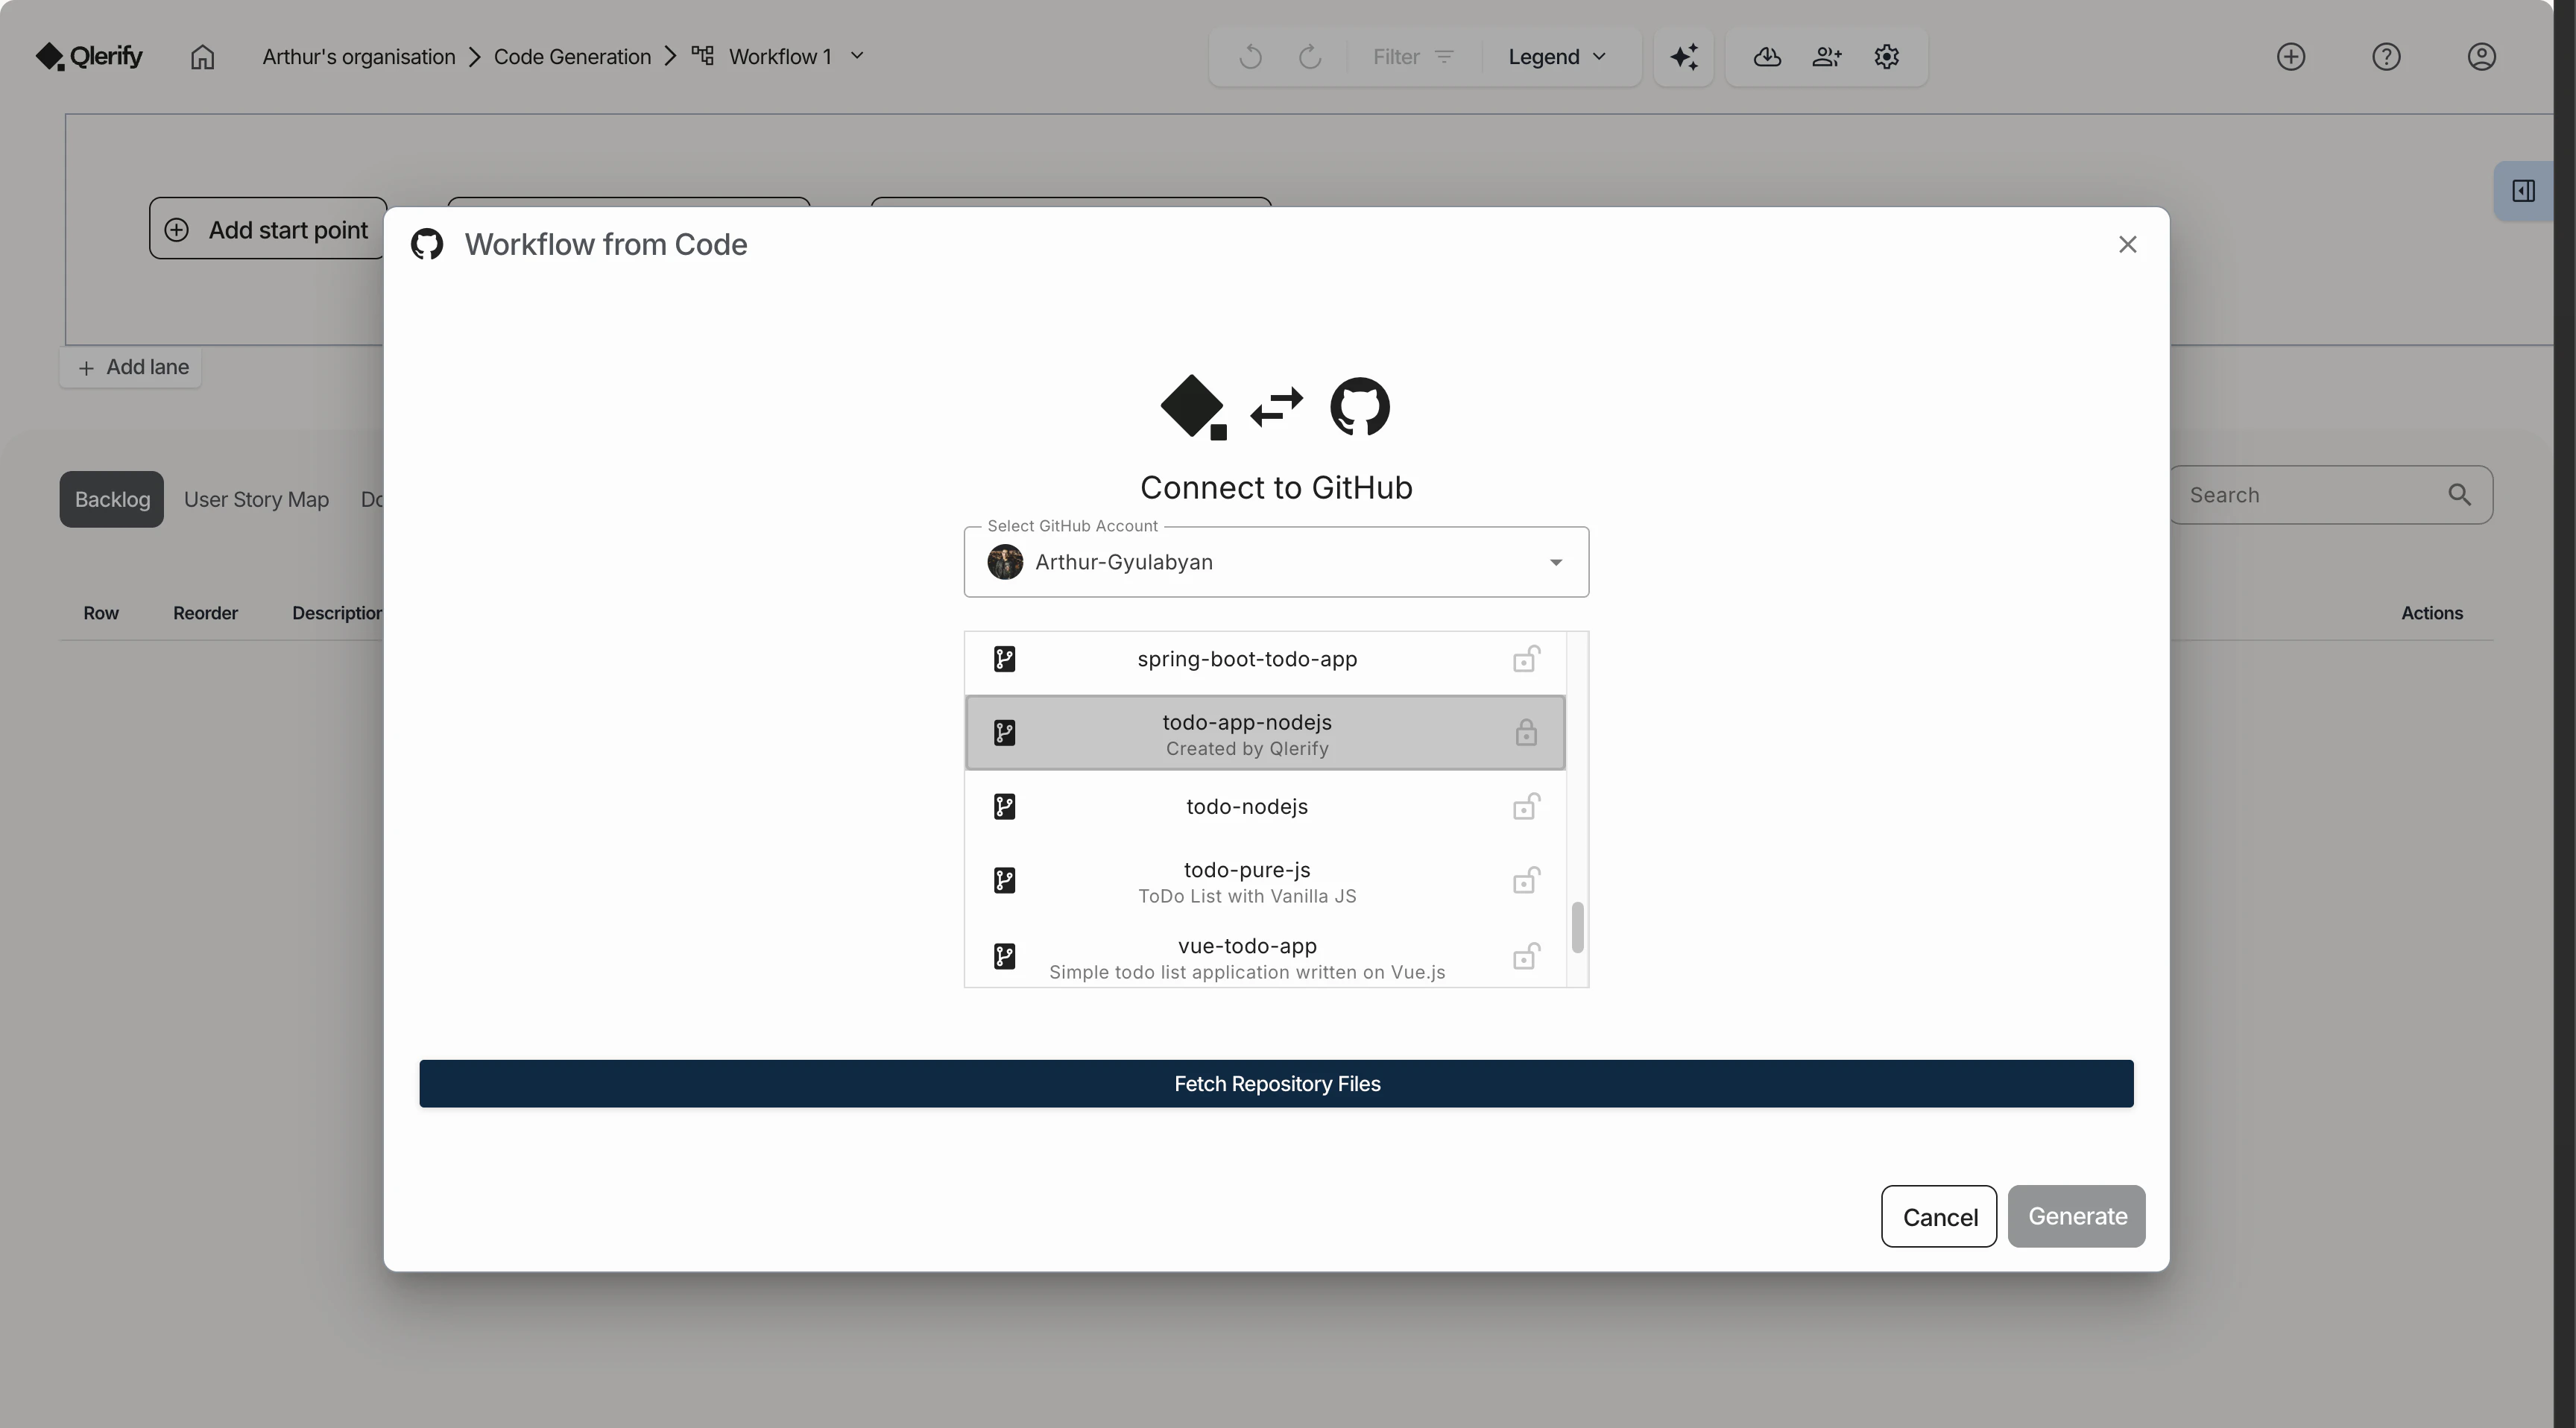Click inside the Search field

[2310, 494]
